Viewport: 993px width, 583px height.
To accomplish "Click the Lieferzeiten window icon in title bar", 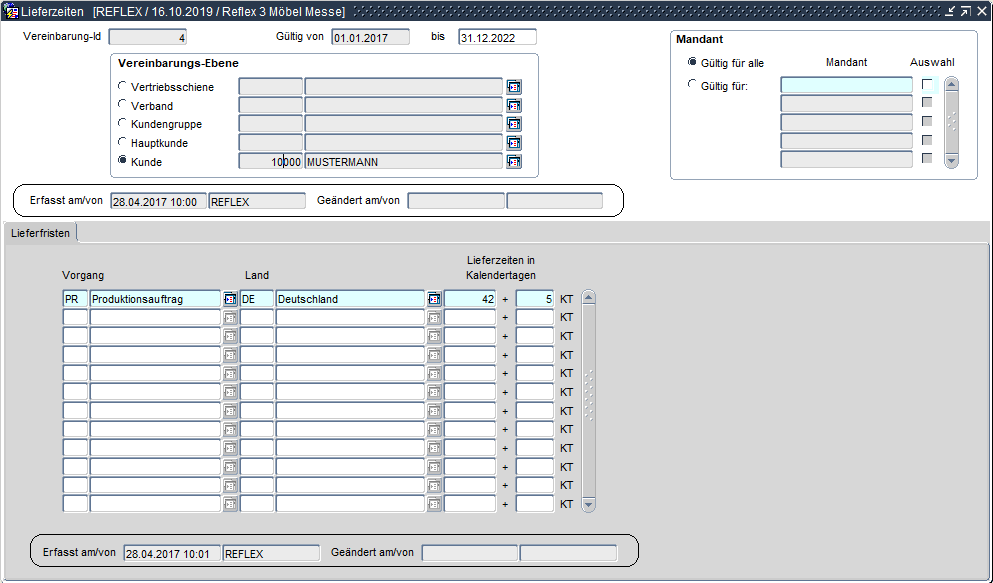I will coord(11,11).
